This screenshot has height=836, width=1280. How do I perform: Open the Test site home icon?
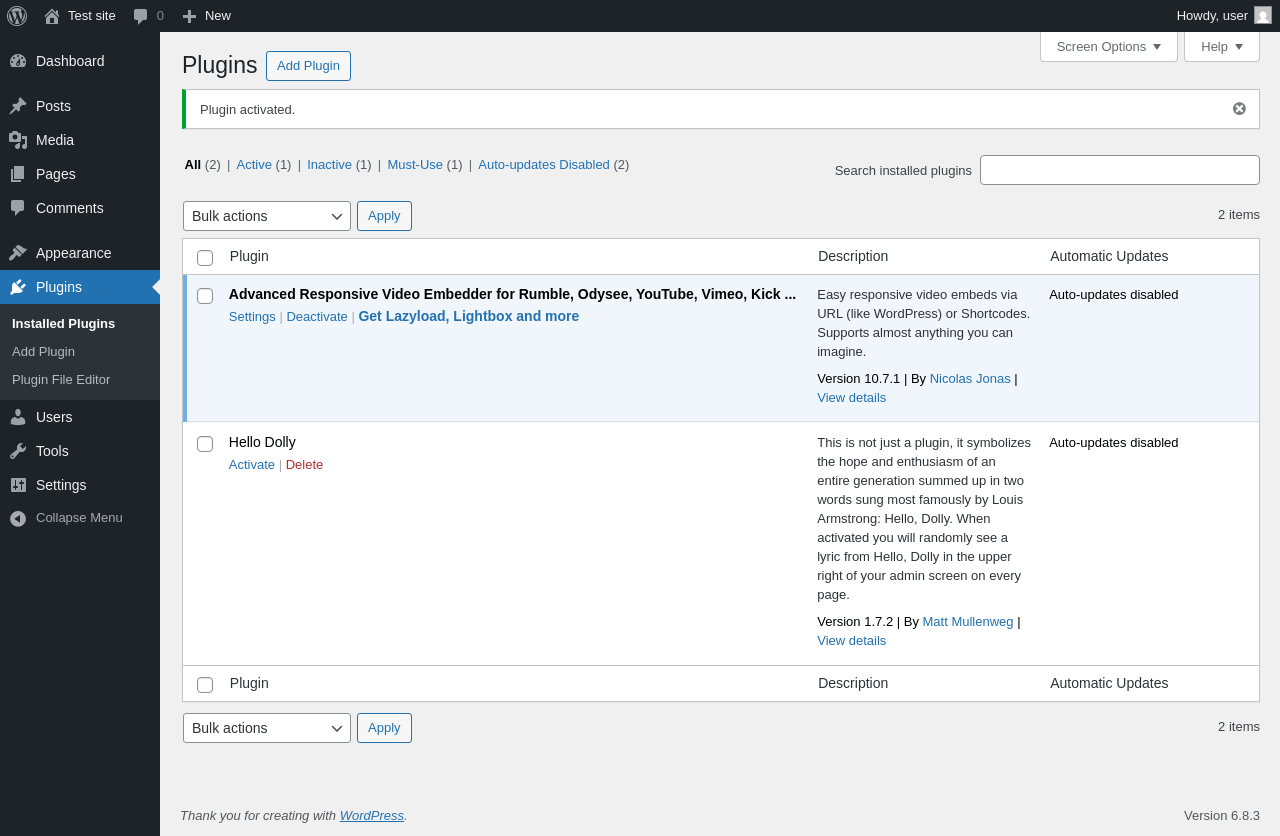pos(52,16)
